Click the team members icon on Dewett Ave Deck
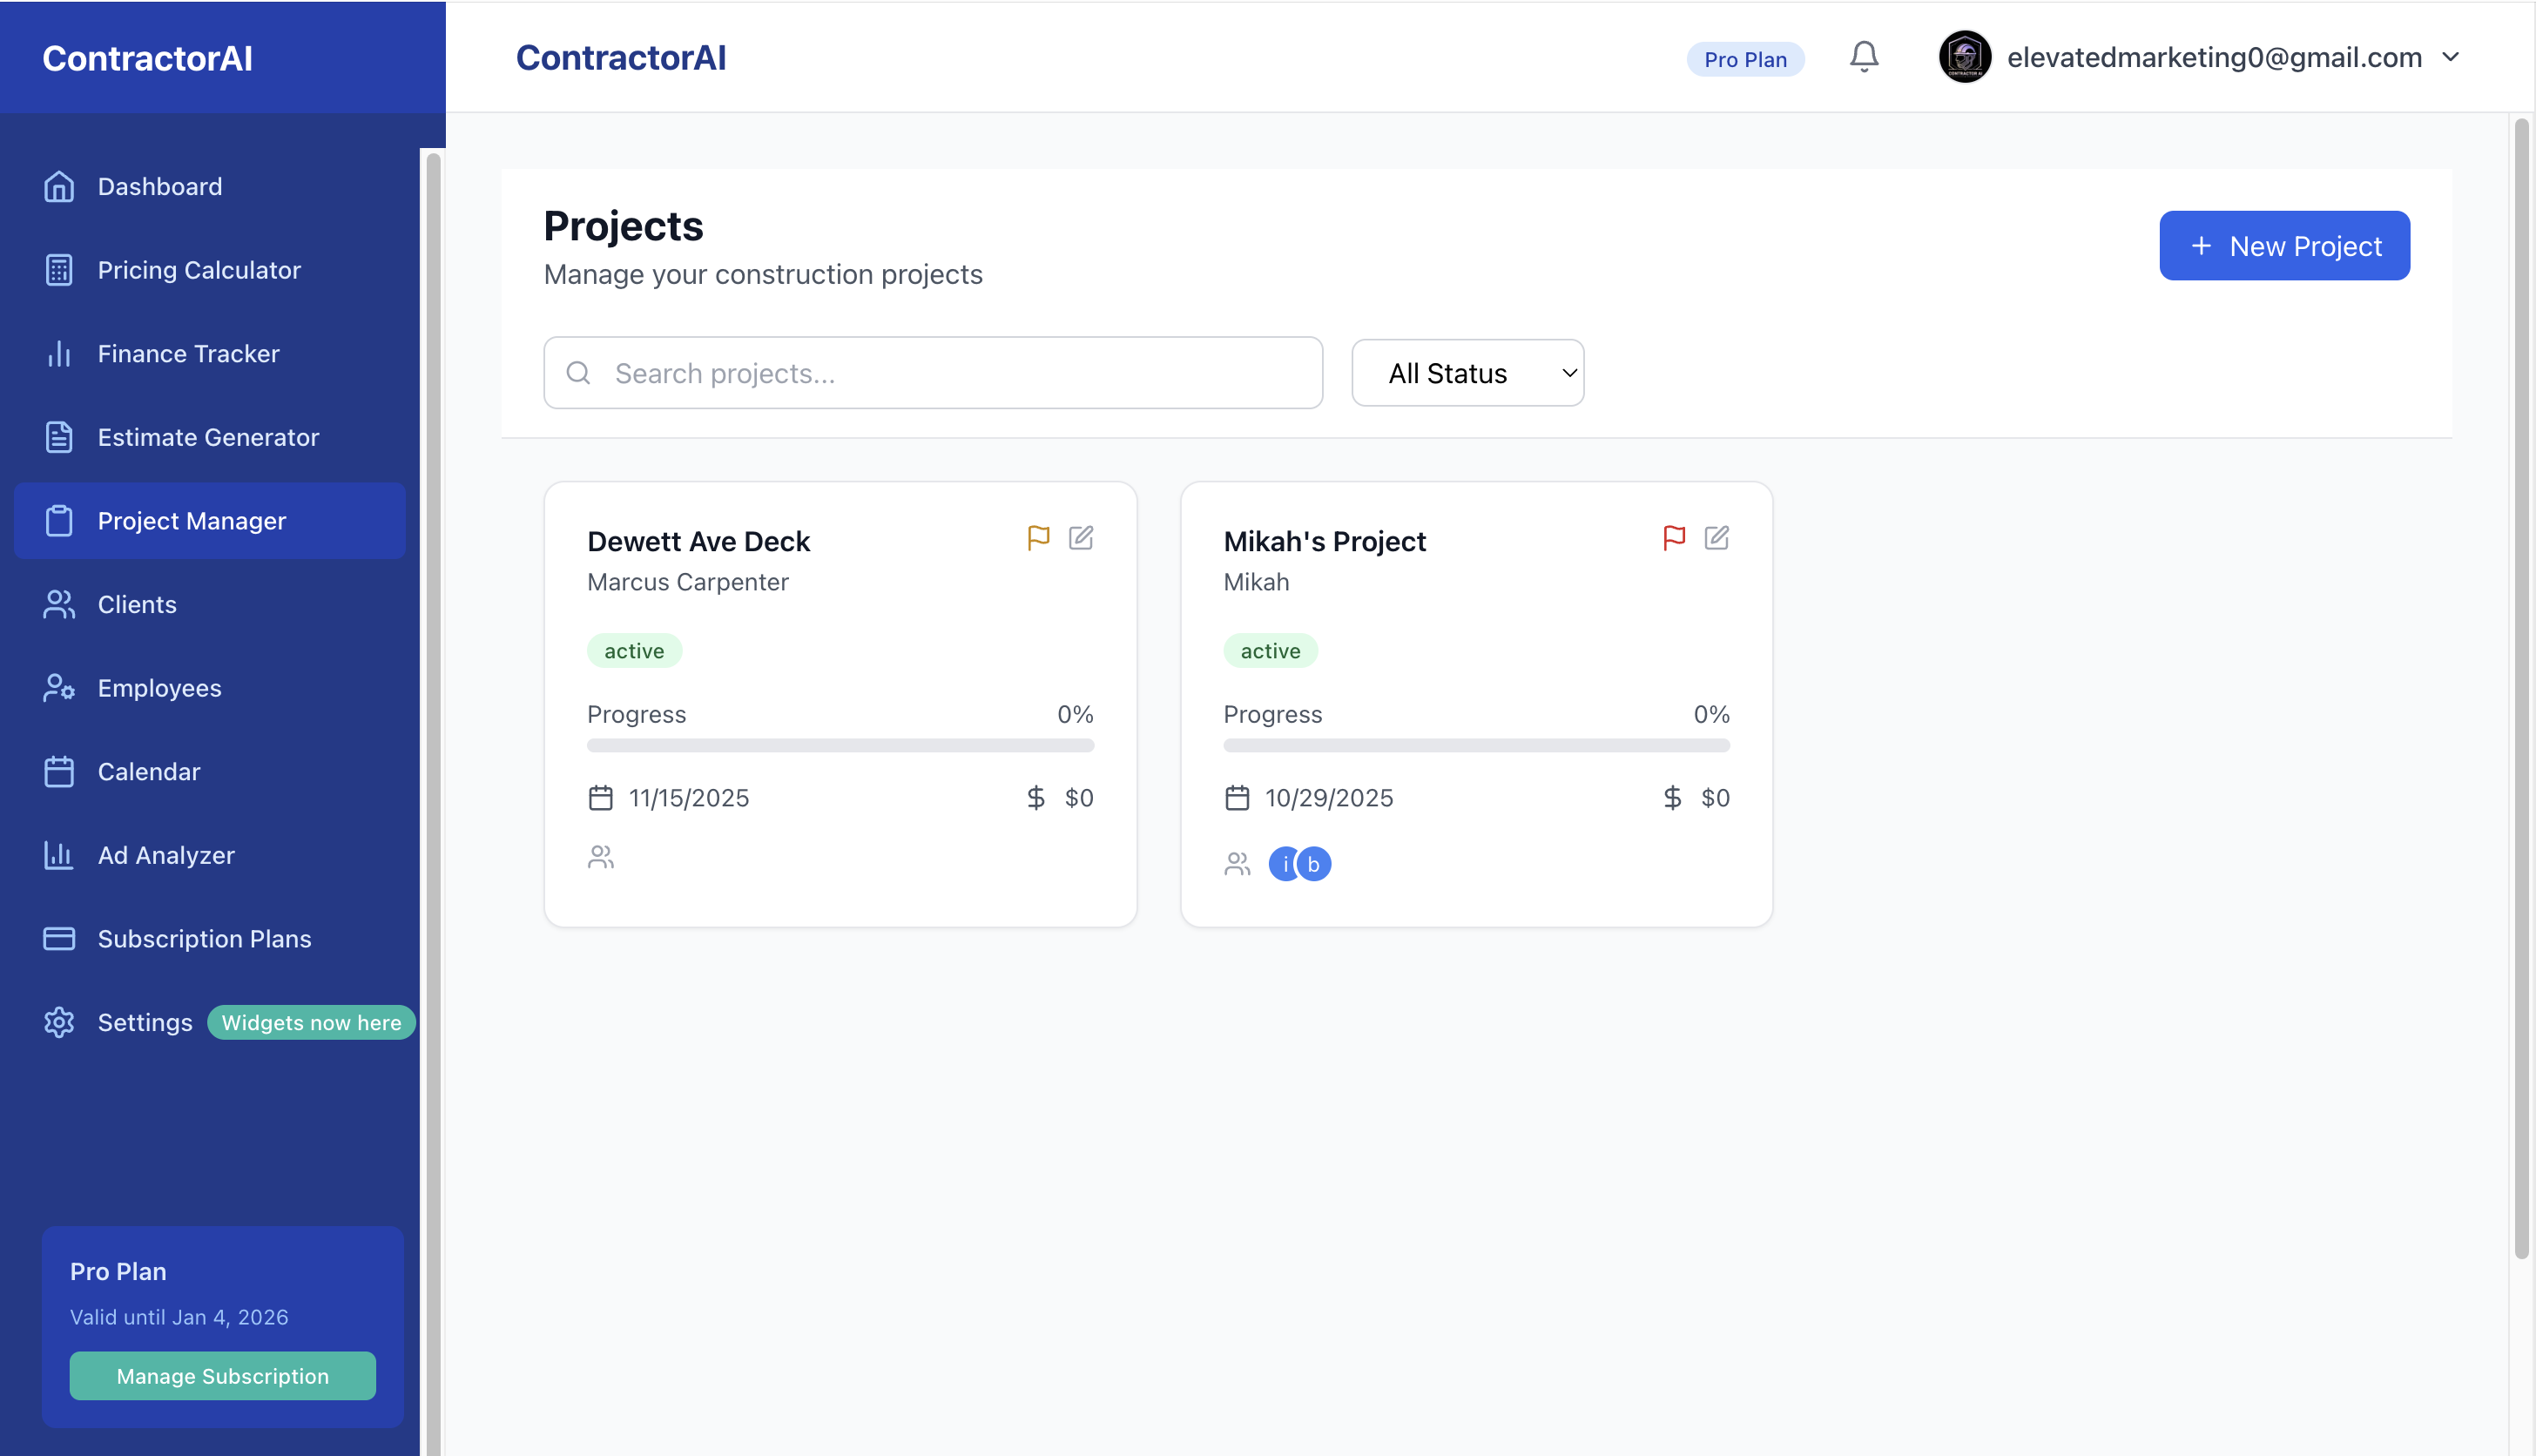The width and height of the screenshot is (2536, 1456). (x=600, y=856)
